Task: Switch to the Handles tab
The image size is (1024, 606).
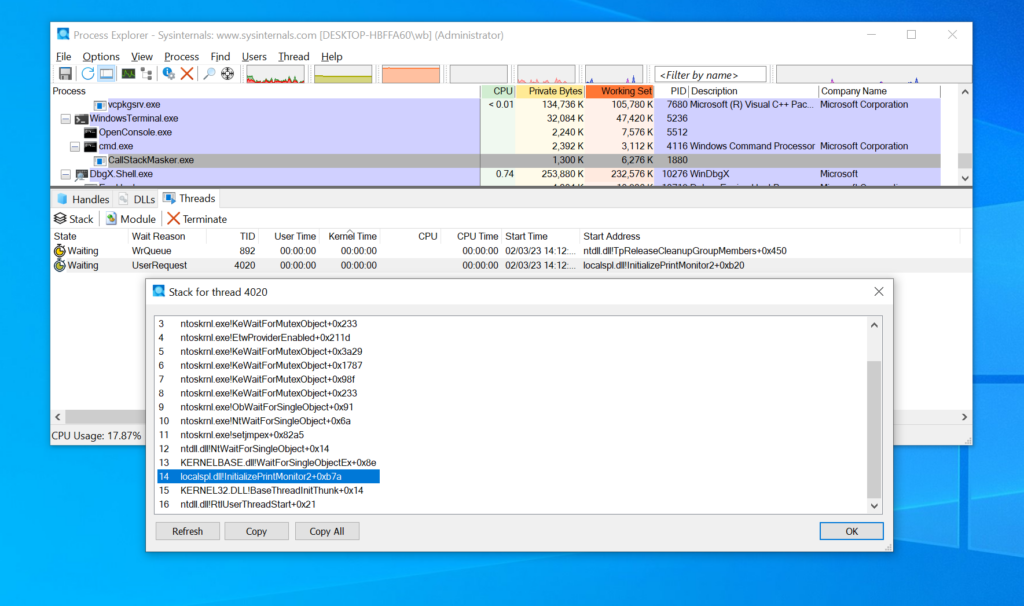Action: pyautogui.click(x=83, y=199)
